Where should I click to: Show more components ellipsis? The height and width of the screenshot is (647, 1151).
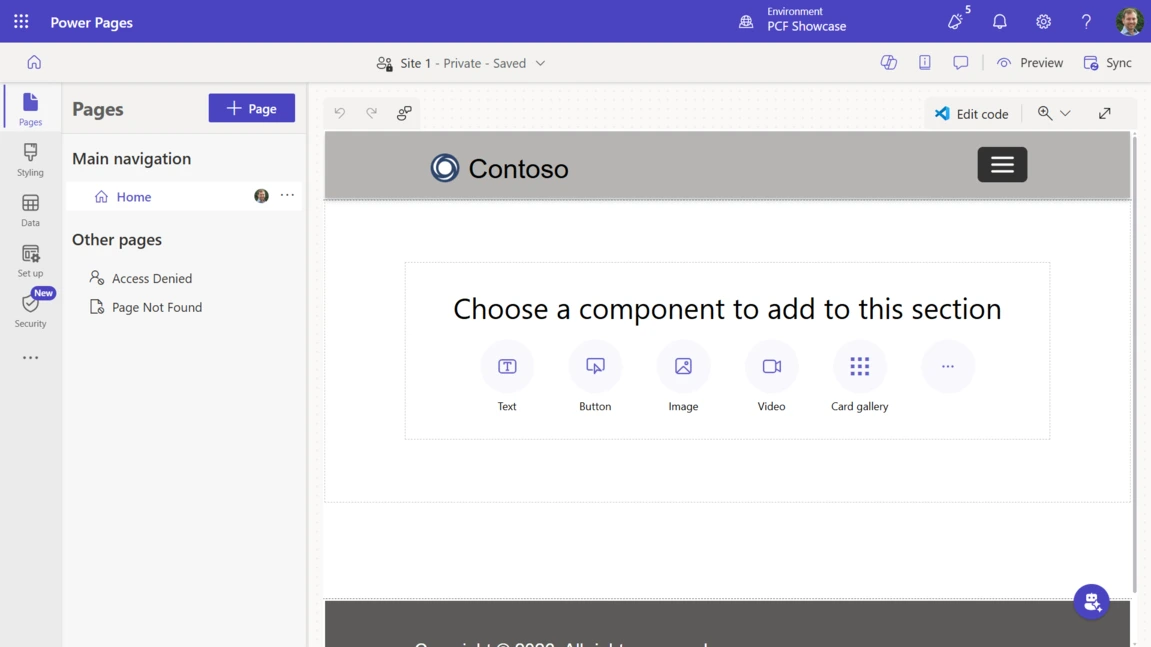click(x=948, y=366)
